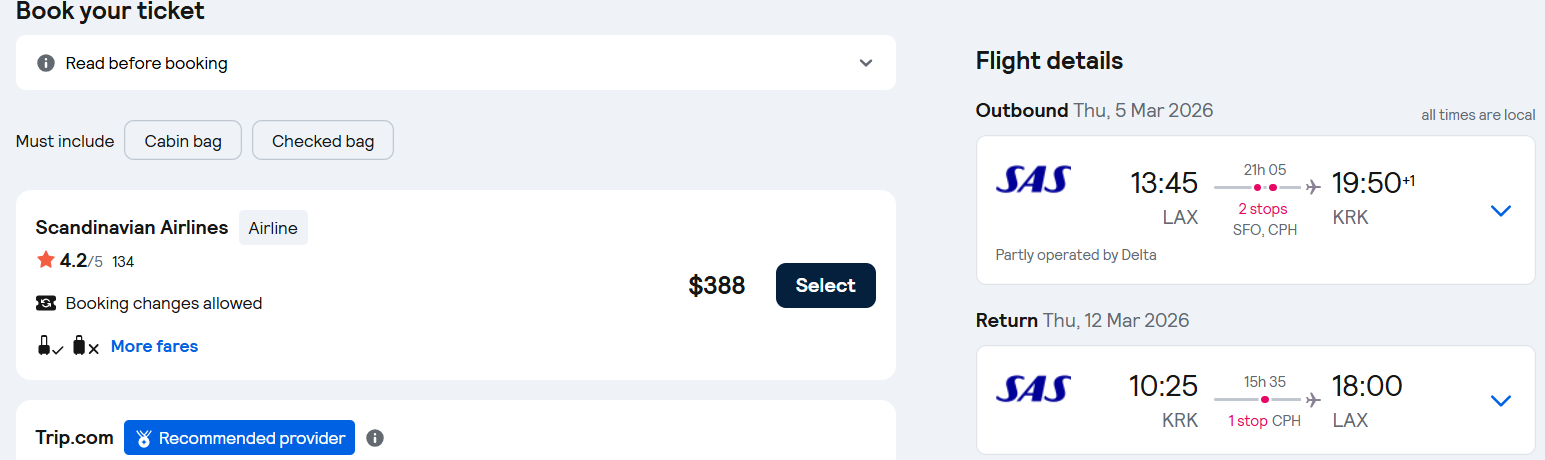This screenshot has height=460, width=1545.
Task: Click the Booking changes allowed icon
Action: coord(46,303)
